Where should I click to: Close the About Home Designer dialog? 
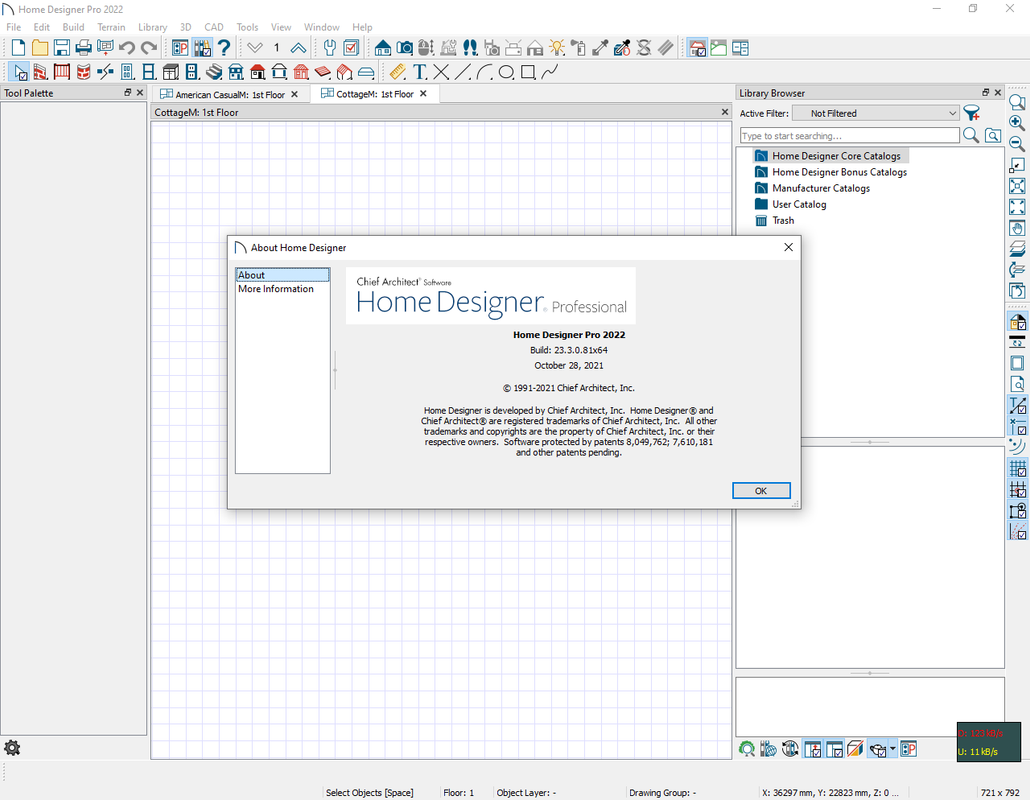[788, 247]
